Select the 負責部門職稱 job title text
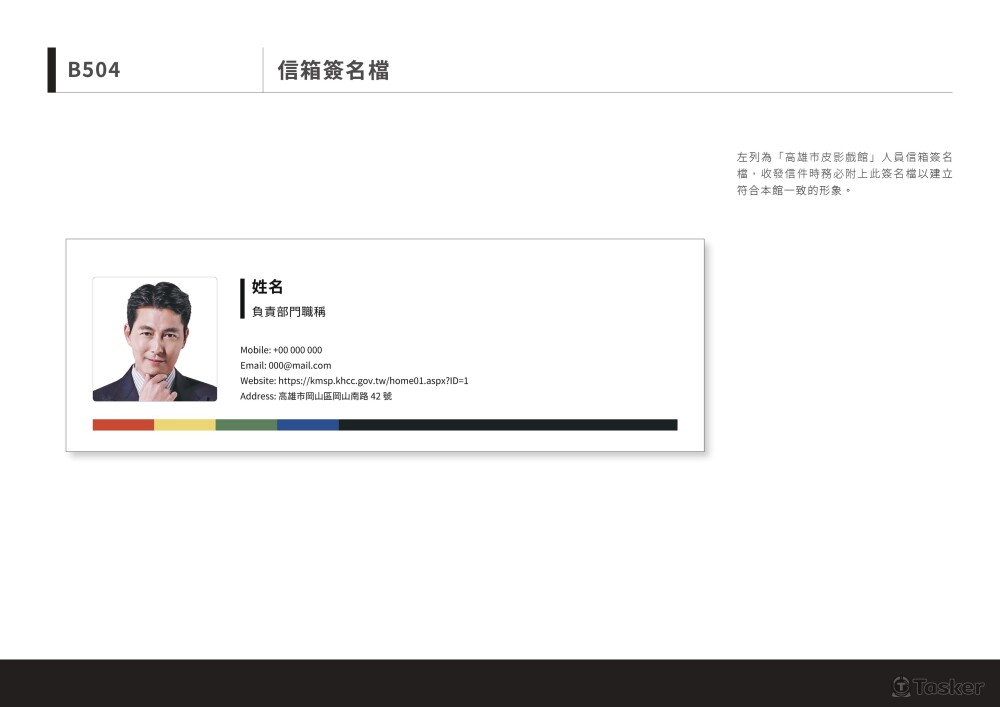The width and height of the screenshot is (1000, 707). pos(288,312)
